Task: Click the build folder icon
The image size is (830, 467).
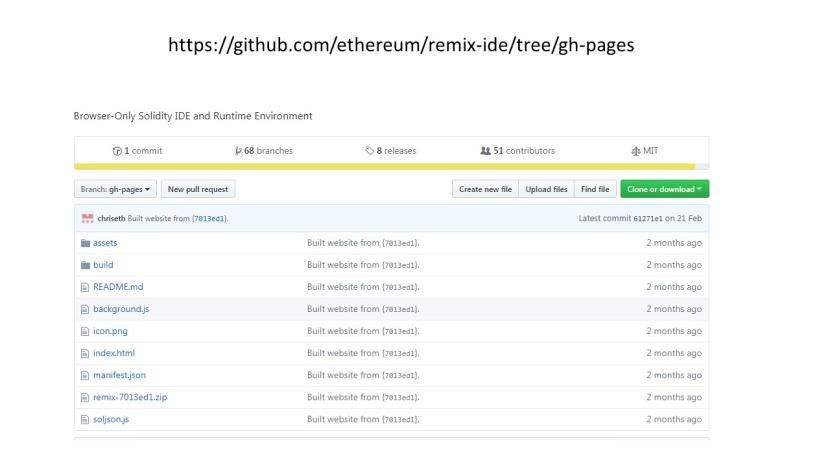Action: click(85, 265)
